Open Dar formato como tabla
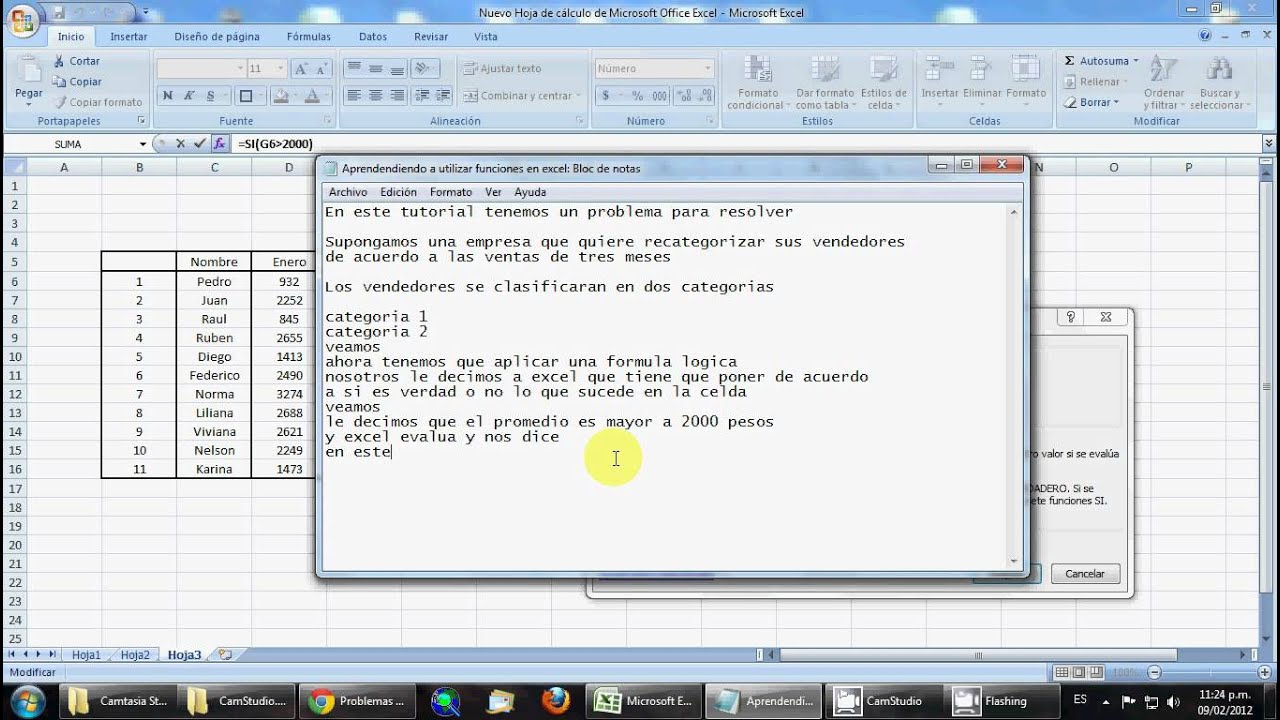Screen dimensions: 1280x720 pyautogui.click(x=824, y=83)
